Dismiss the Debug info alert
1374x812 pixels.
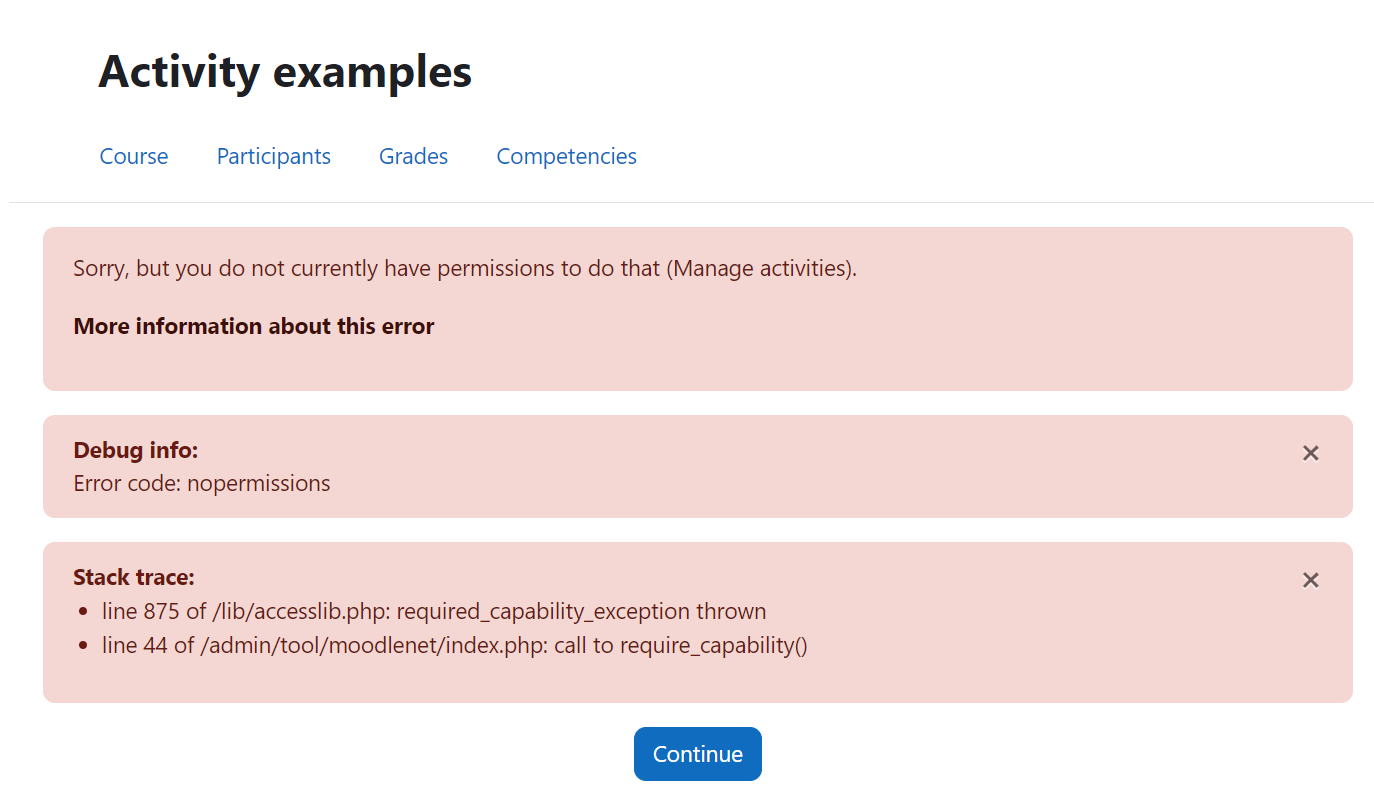pyautogui.click(x=1310, y=453)
